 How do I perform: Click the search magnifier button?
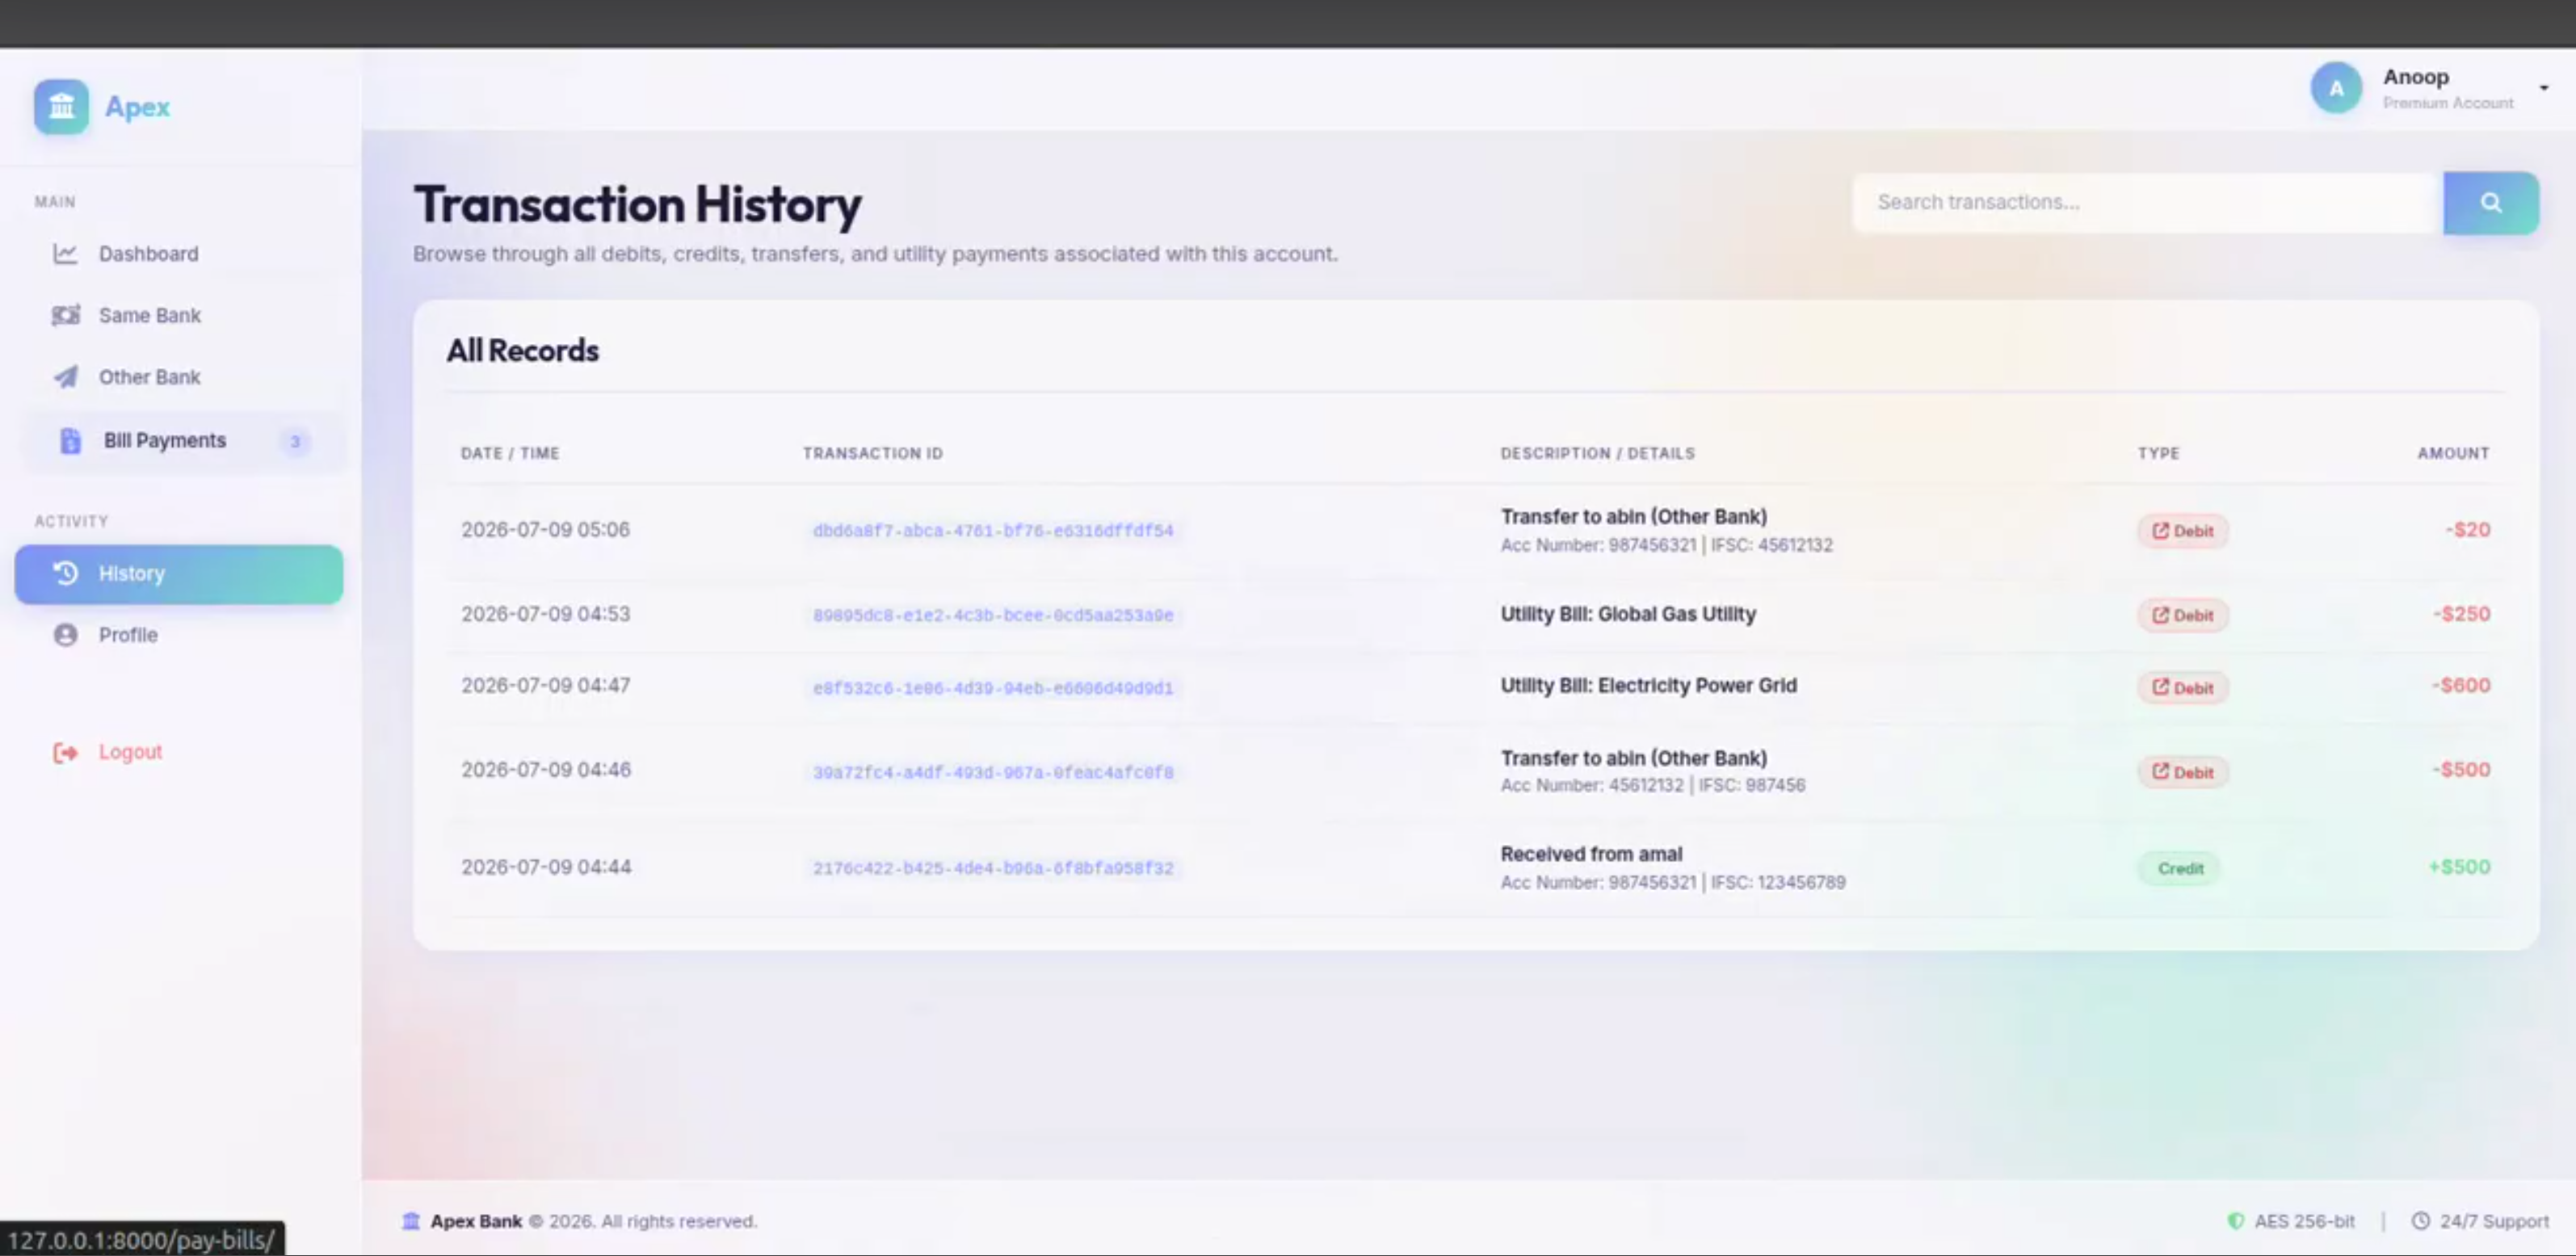click(2490, 202)
